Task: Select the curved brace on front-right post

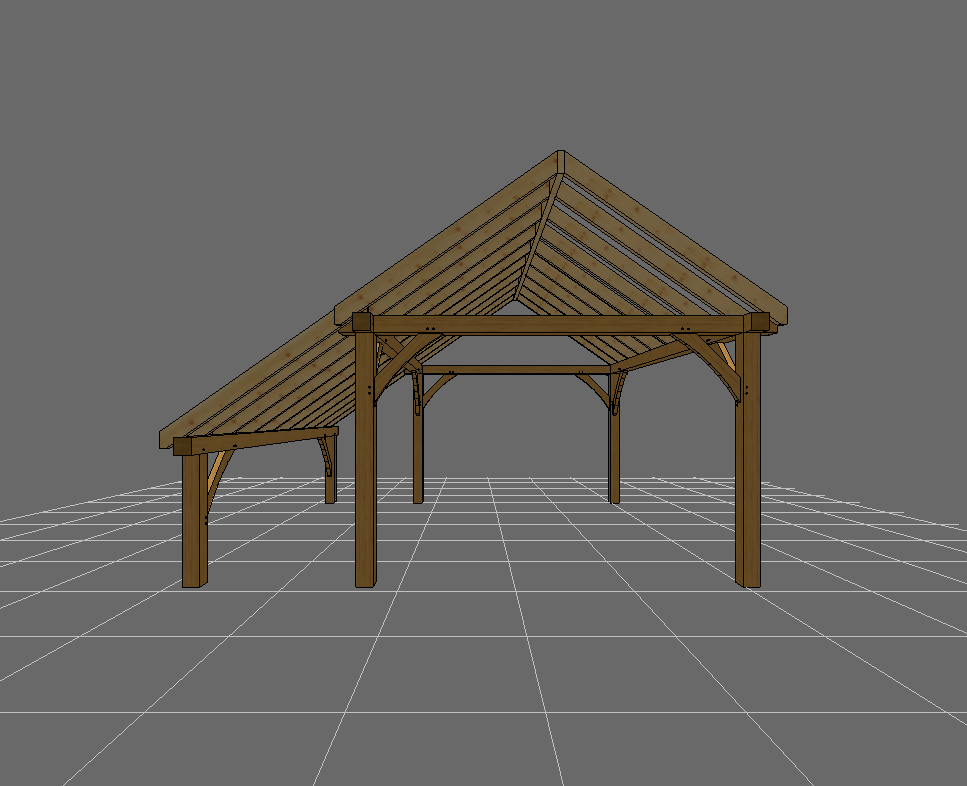Action: coord(725,366)
